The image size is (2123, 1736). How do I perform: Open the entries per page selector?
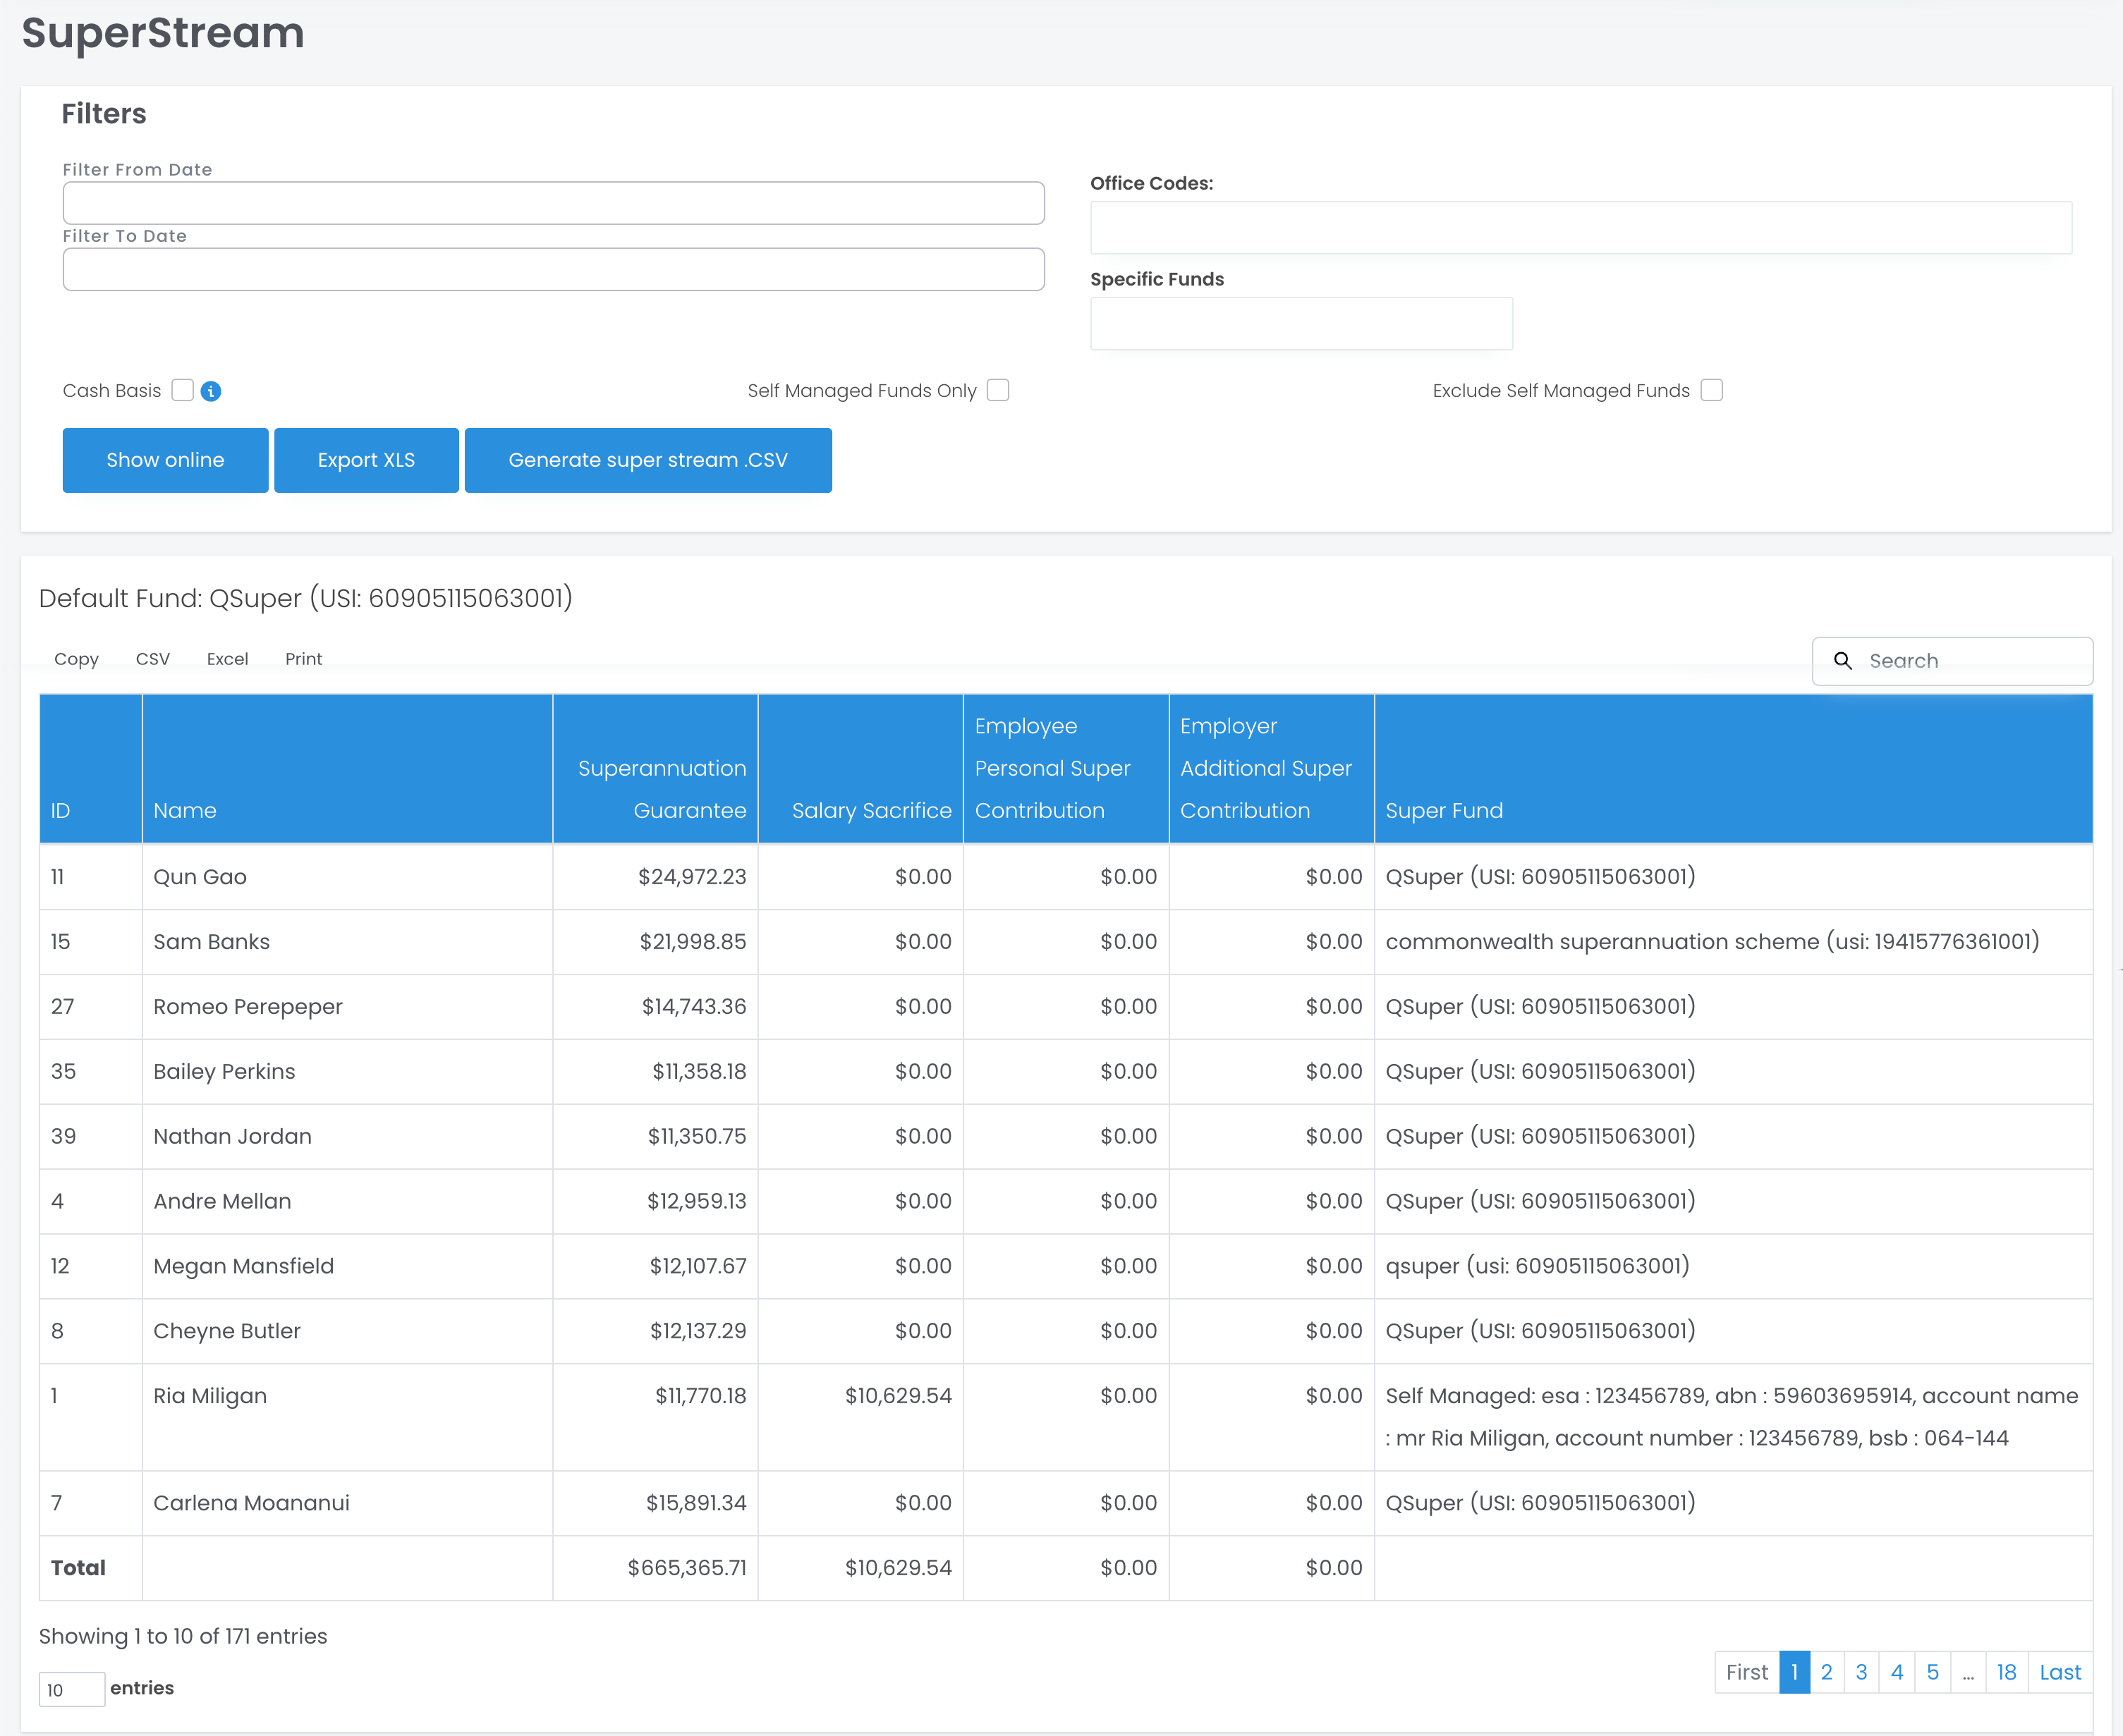tap(71, 1689)
